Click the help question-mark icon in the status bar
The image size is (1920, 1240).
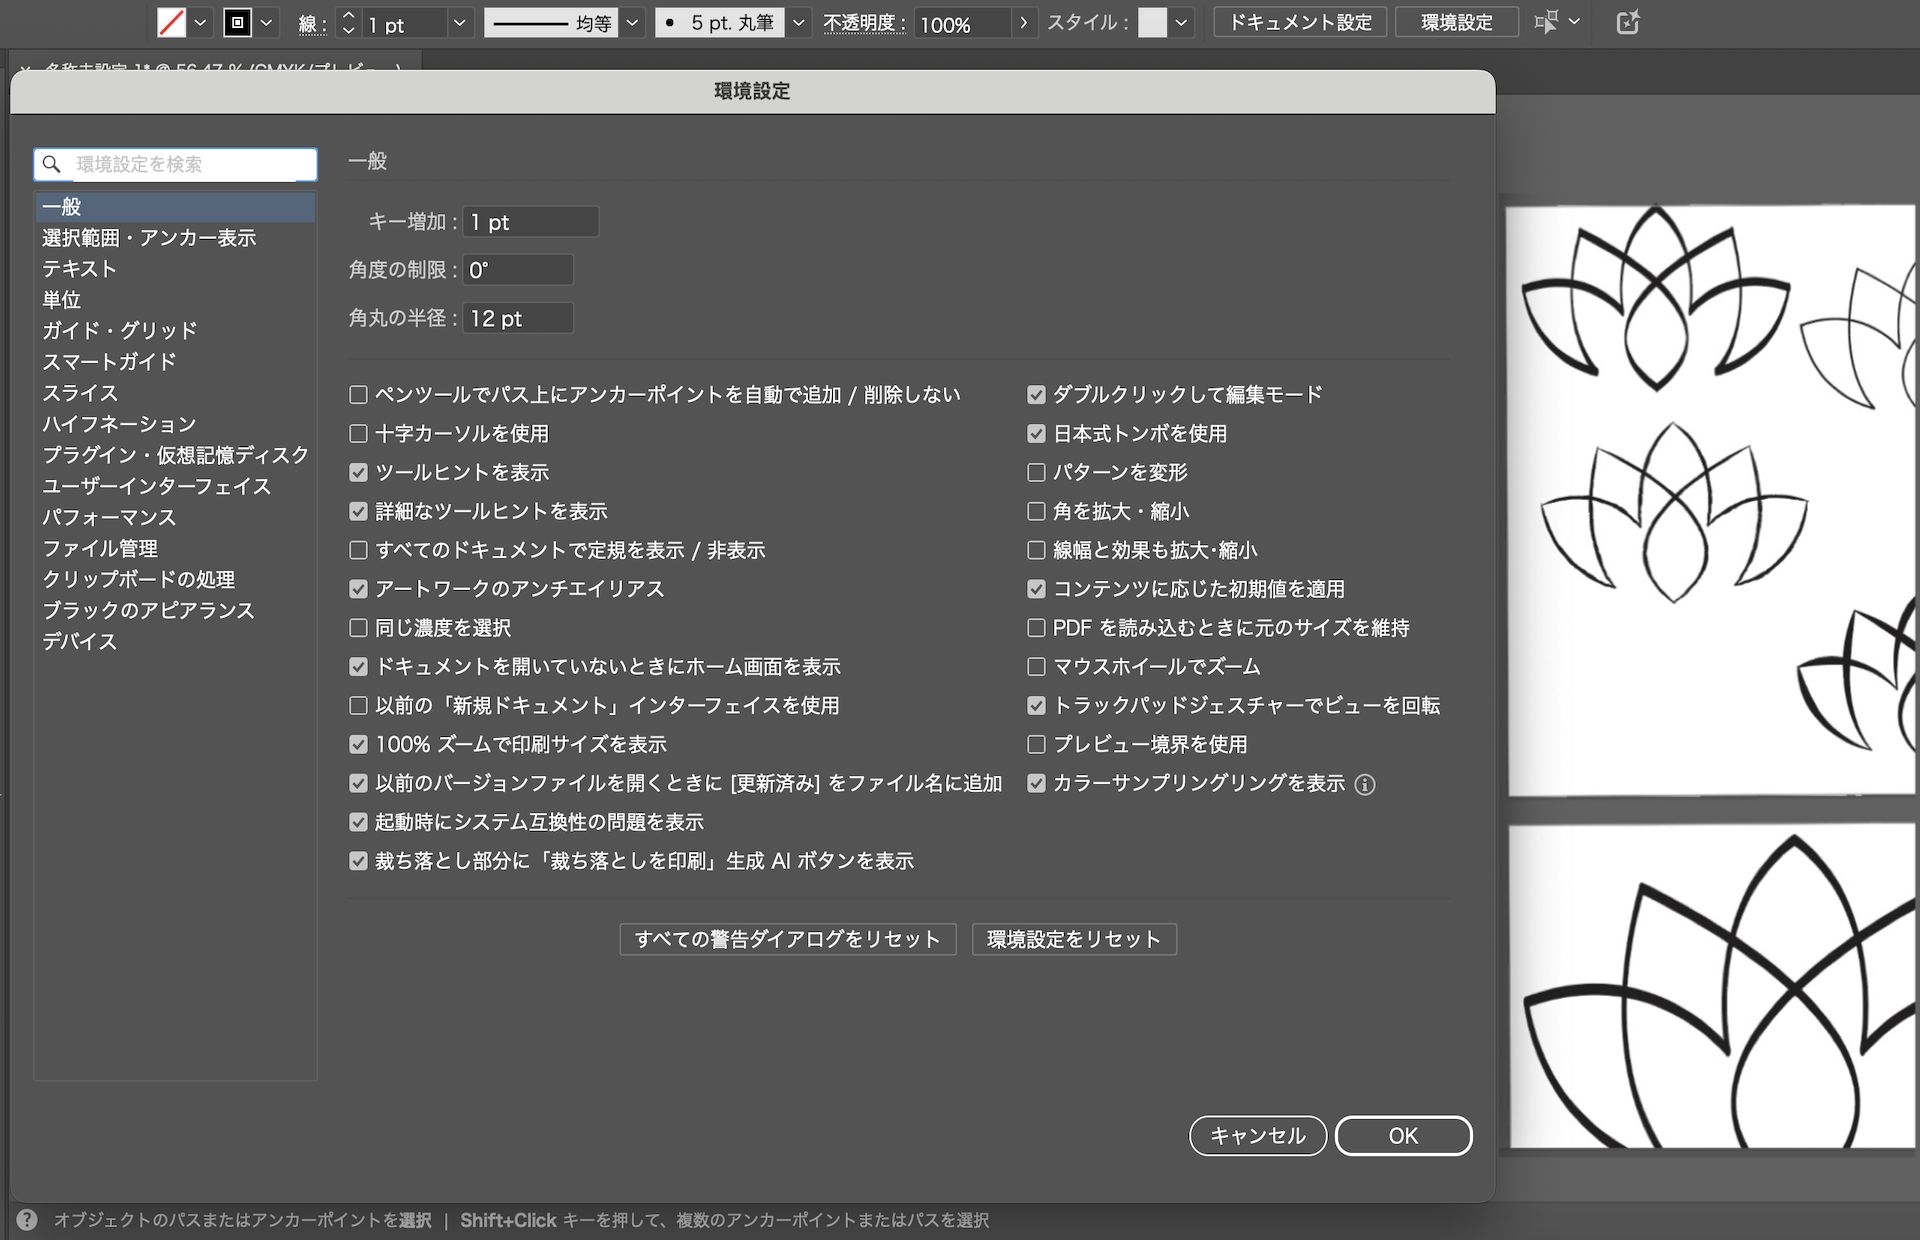click(27, 1219)
